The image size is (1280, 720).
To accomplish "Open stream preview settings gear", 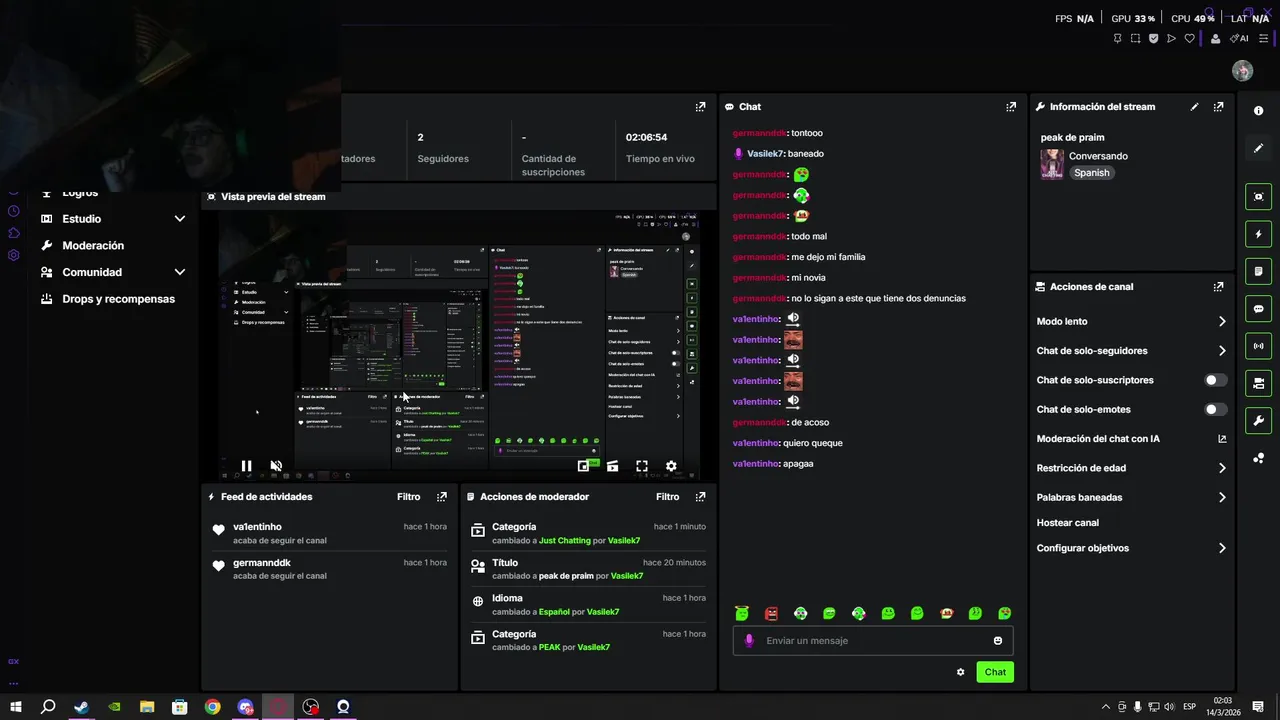I will pos(671,466).
